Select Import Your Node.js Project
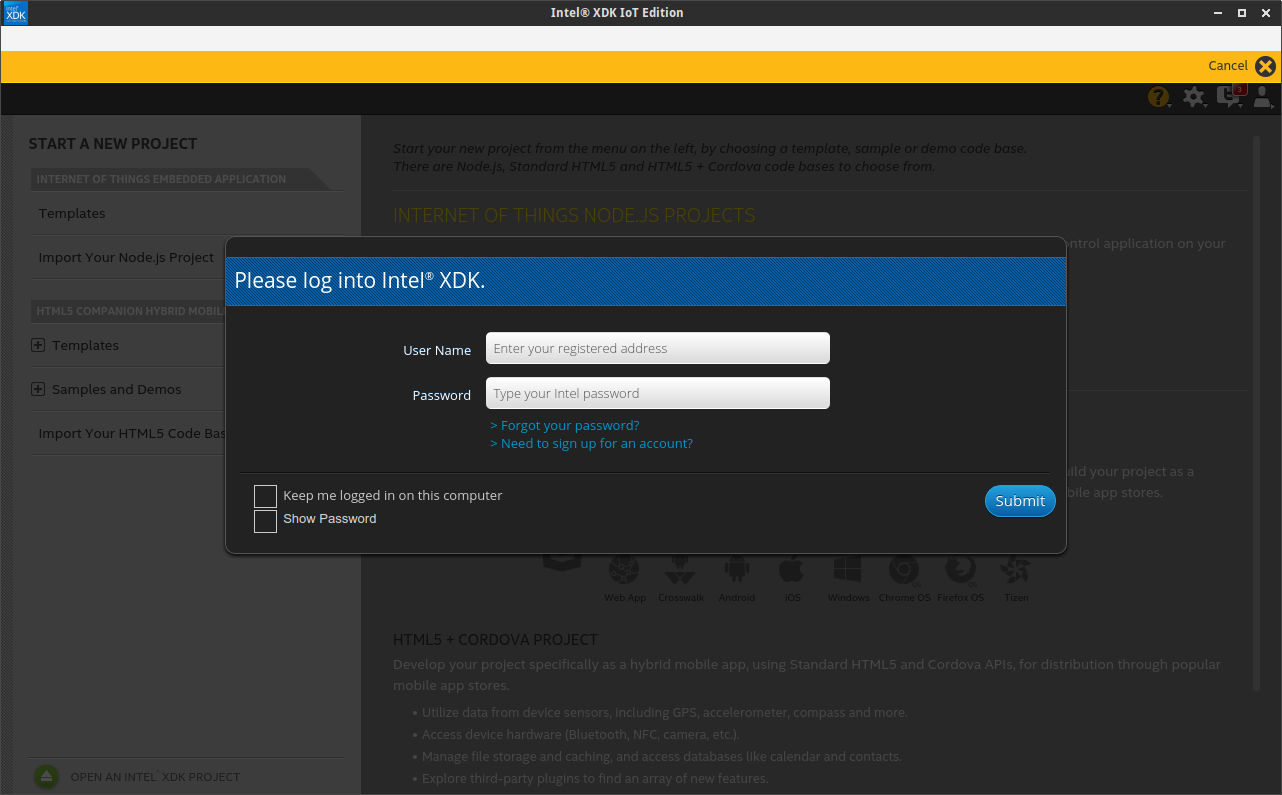Screen dimensions: 1282x795 pos(126,257)
